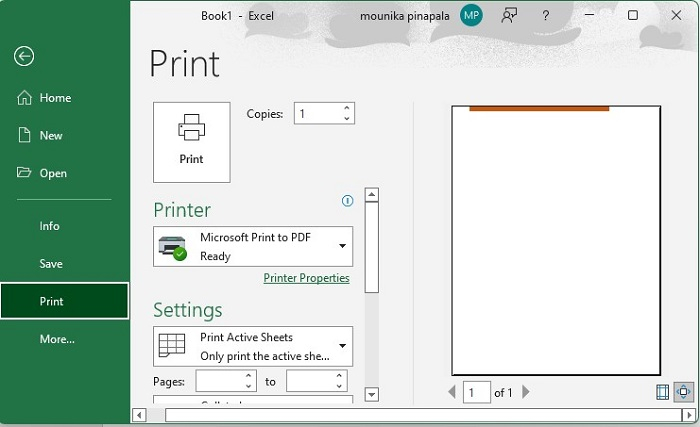This screenshot has width=700, height=427.
Task: Toggle Show Margins in preview
Action: [662, 392]
